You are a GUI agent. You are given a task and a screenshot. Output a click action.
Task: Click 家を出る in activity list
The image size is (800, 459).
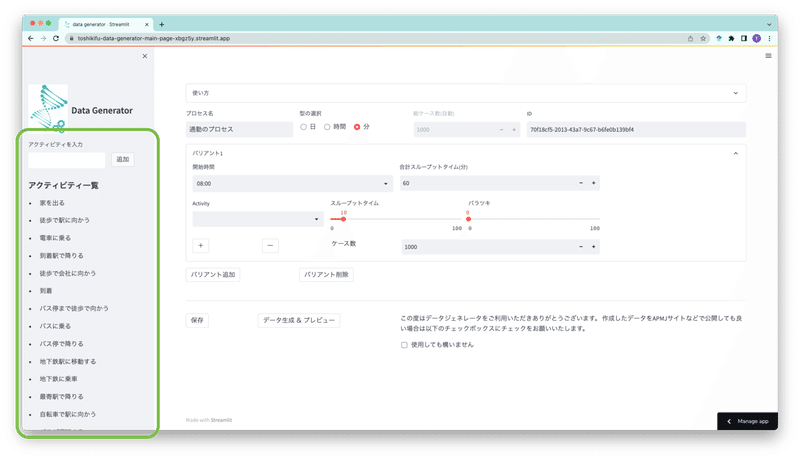tap(52, 203)
